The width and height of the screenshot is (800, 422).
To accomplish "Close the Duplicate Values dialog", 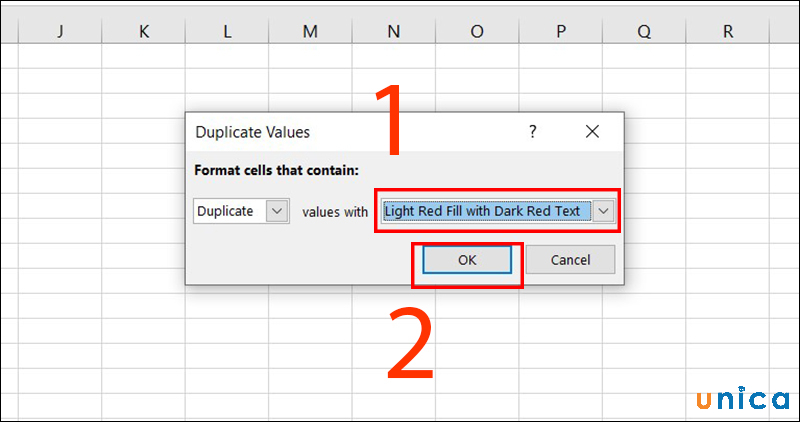I will pyautogui.click(x=592, y=131).
